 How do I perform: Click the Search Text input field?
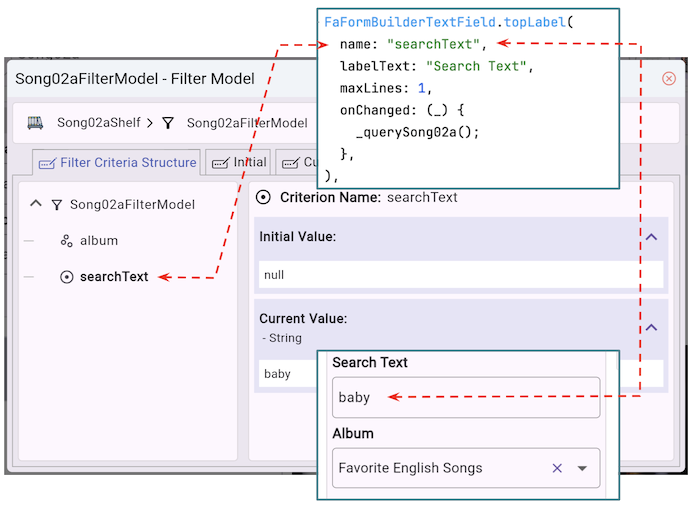[x=466, y=397]
